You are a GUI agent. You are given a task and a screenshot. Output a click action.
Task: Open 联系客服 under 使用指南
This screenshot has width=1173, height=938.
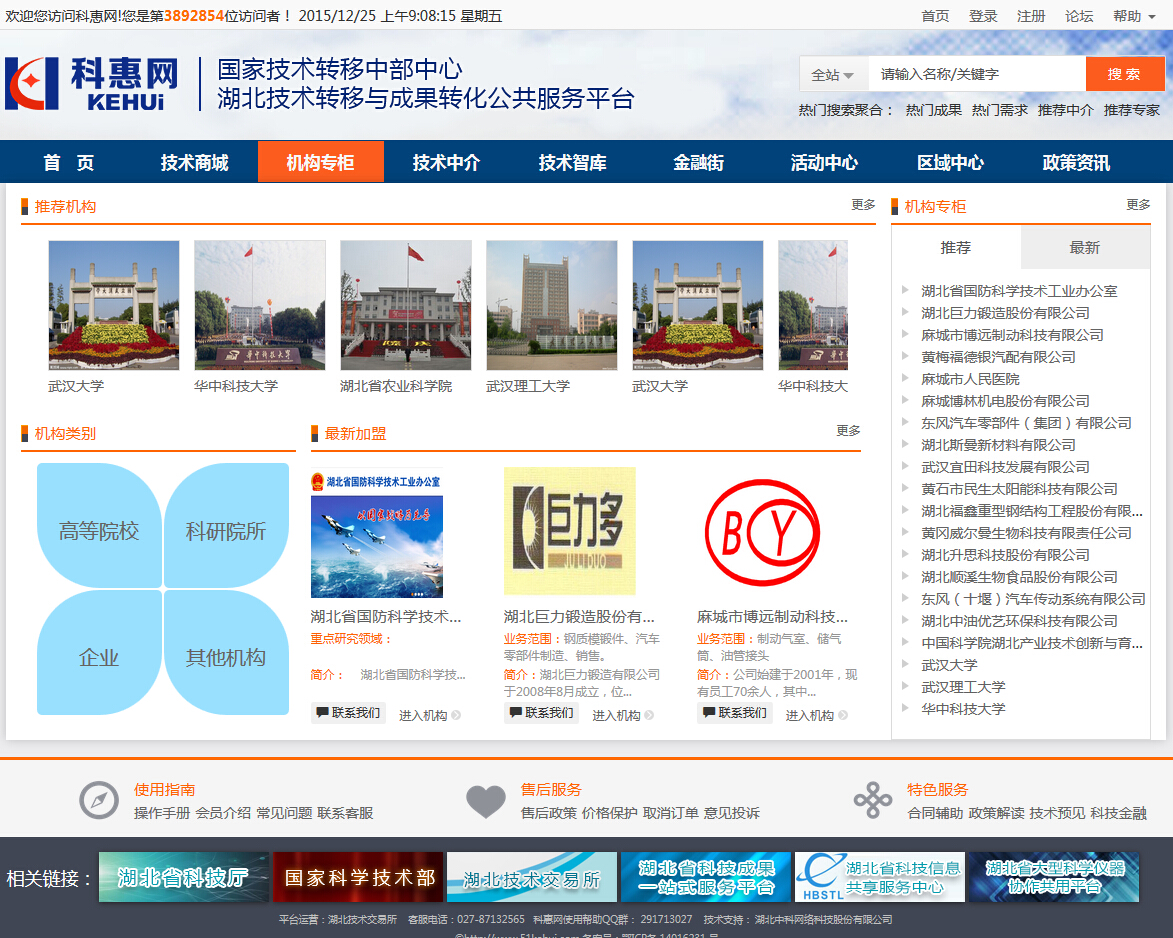(x=345, y=813)
